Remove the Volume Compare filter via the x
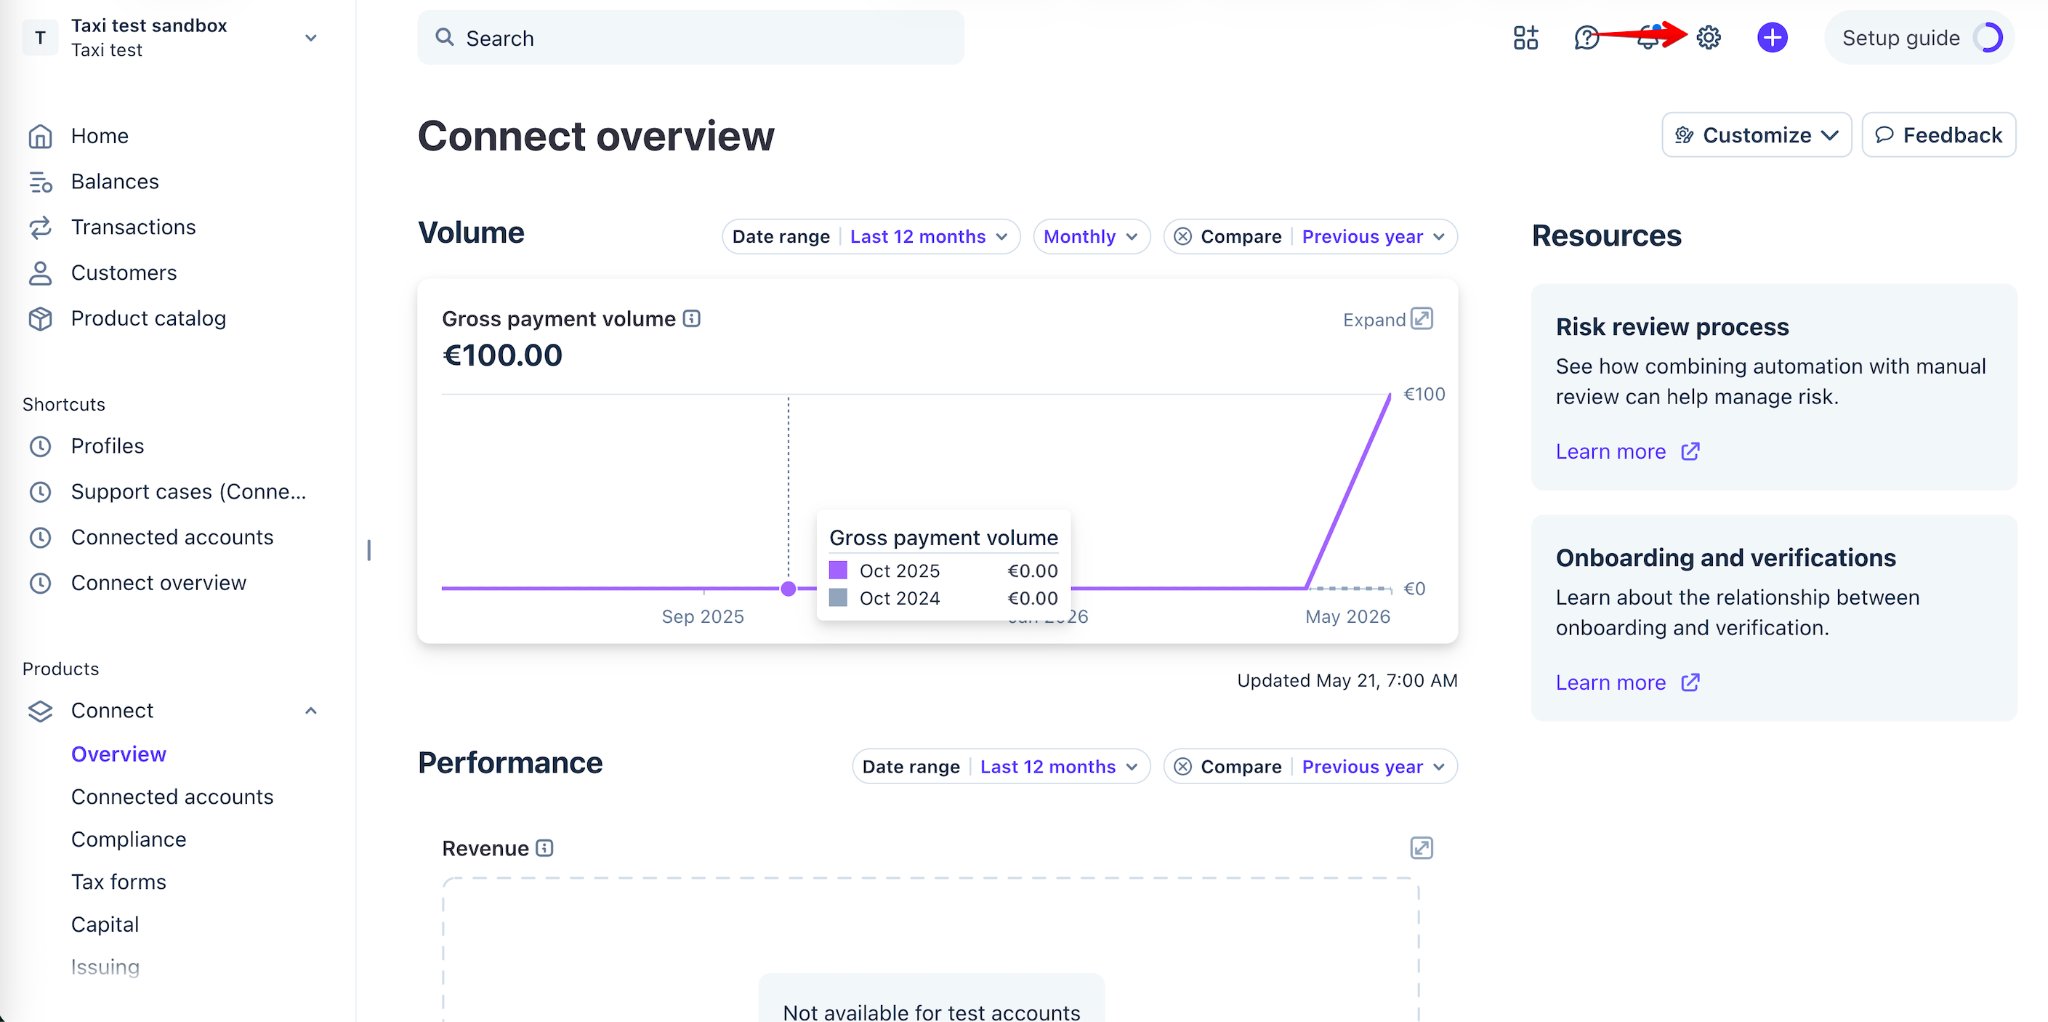The height and width of the screenshot is (1022, 2048). pos(1183,237)
